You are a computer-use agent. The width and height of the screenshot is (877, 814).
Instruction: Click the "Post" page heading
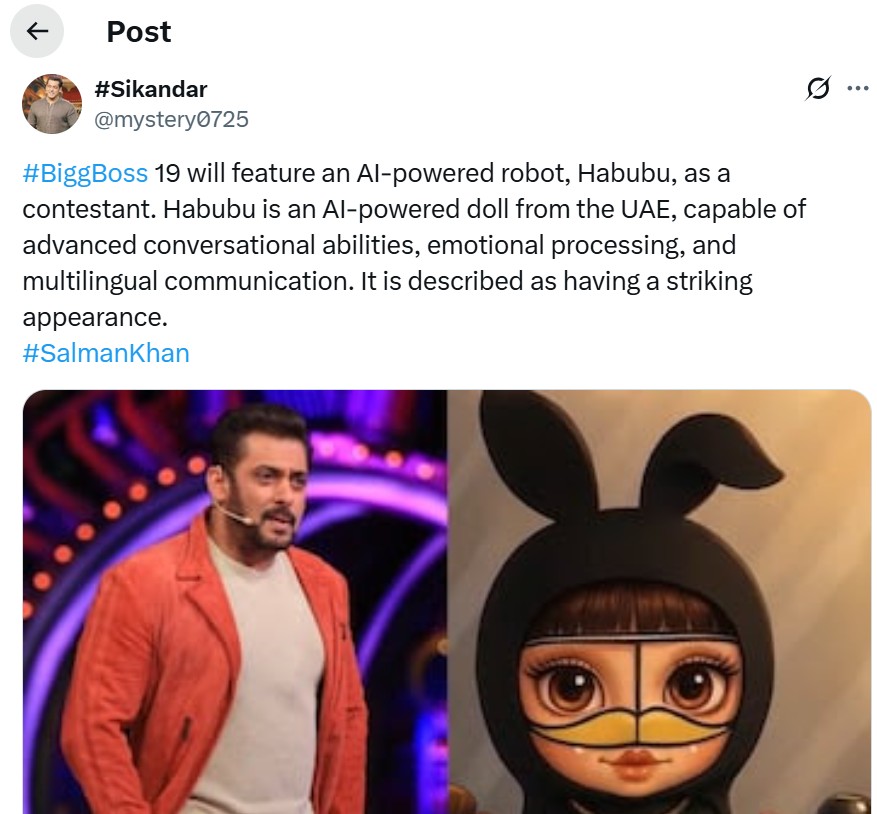[x=139, y=32]
